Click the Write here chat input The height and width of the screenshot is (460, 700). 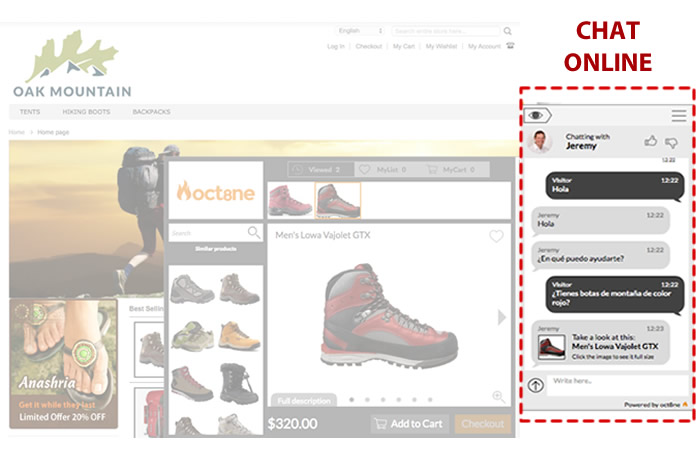point(619,385)
